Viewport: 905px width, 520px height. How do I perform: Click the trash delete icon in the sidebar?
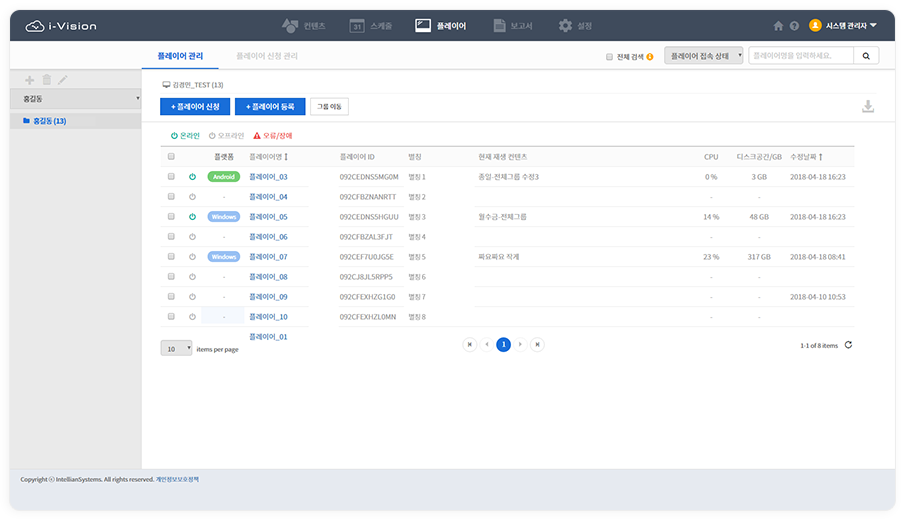45,79
